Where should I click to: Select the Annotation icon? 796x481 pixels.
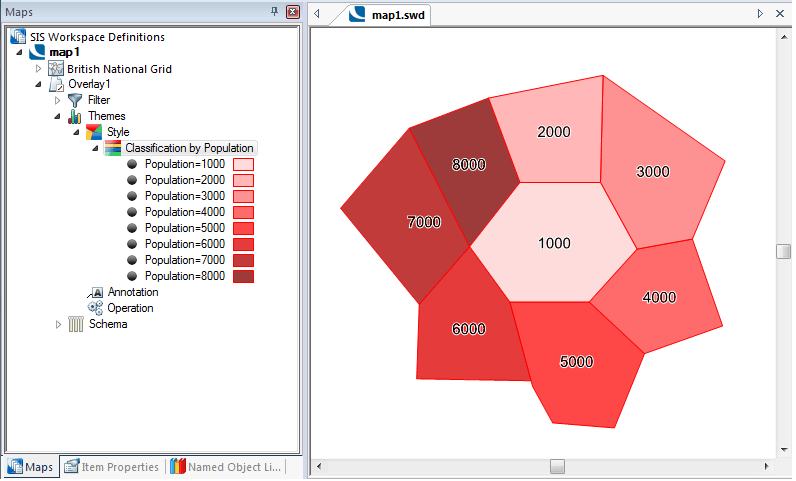[97, 292]
